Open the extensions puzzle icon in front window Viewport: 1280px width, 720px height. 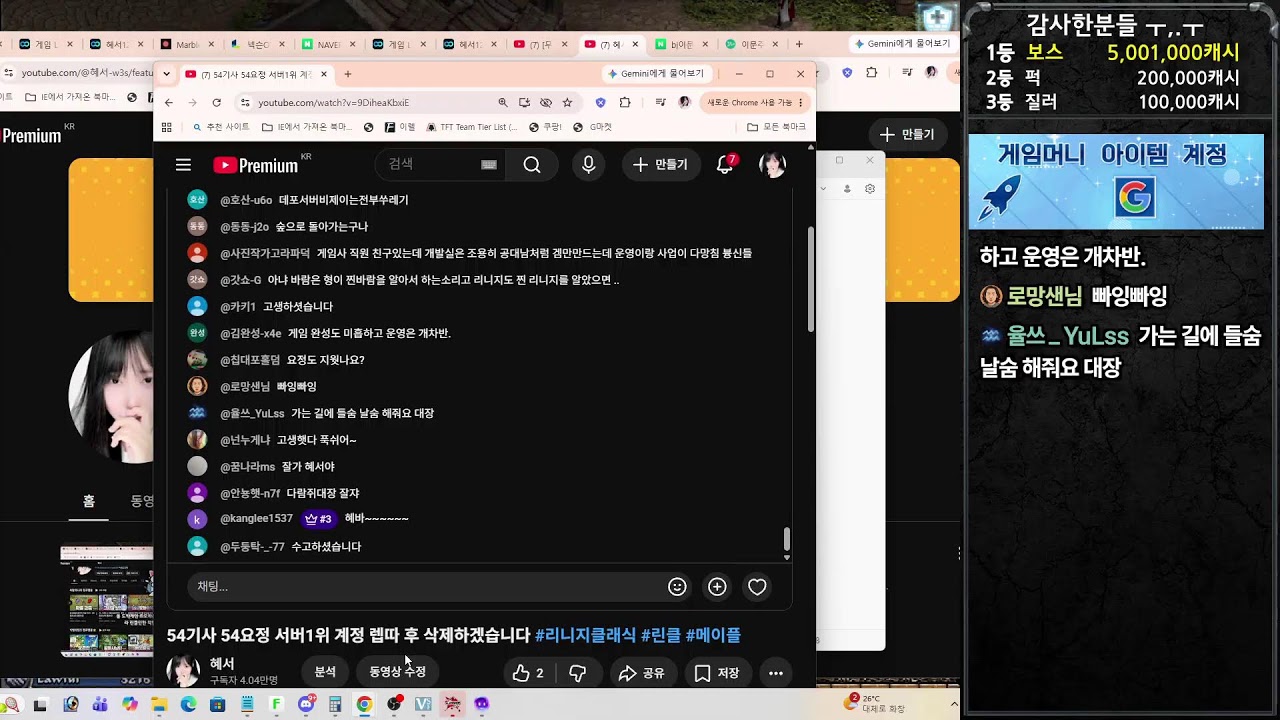click(625, 102)
